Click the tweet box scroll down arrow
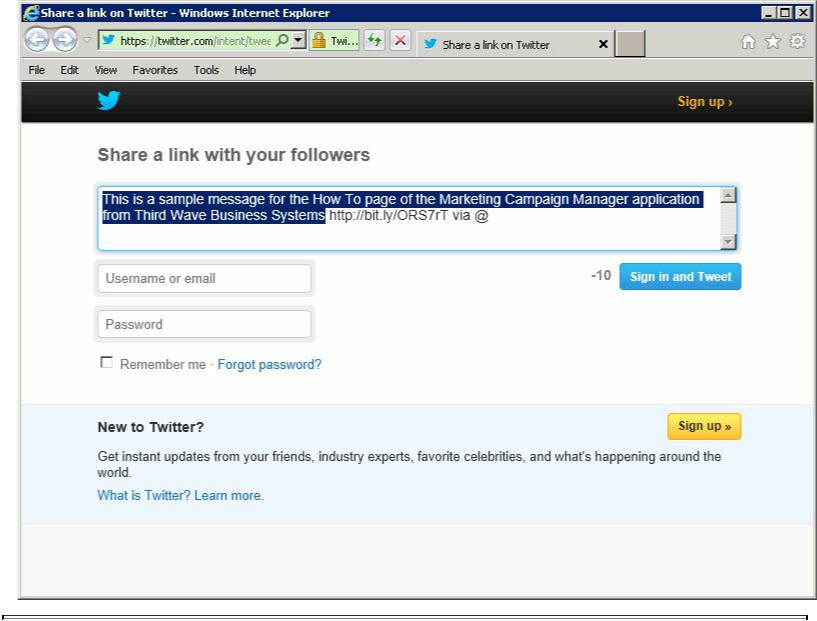This screenshot has height=621, width=817. point(728,242)
